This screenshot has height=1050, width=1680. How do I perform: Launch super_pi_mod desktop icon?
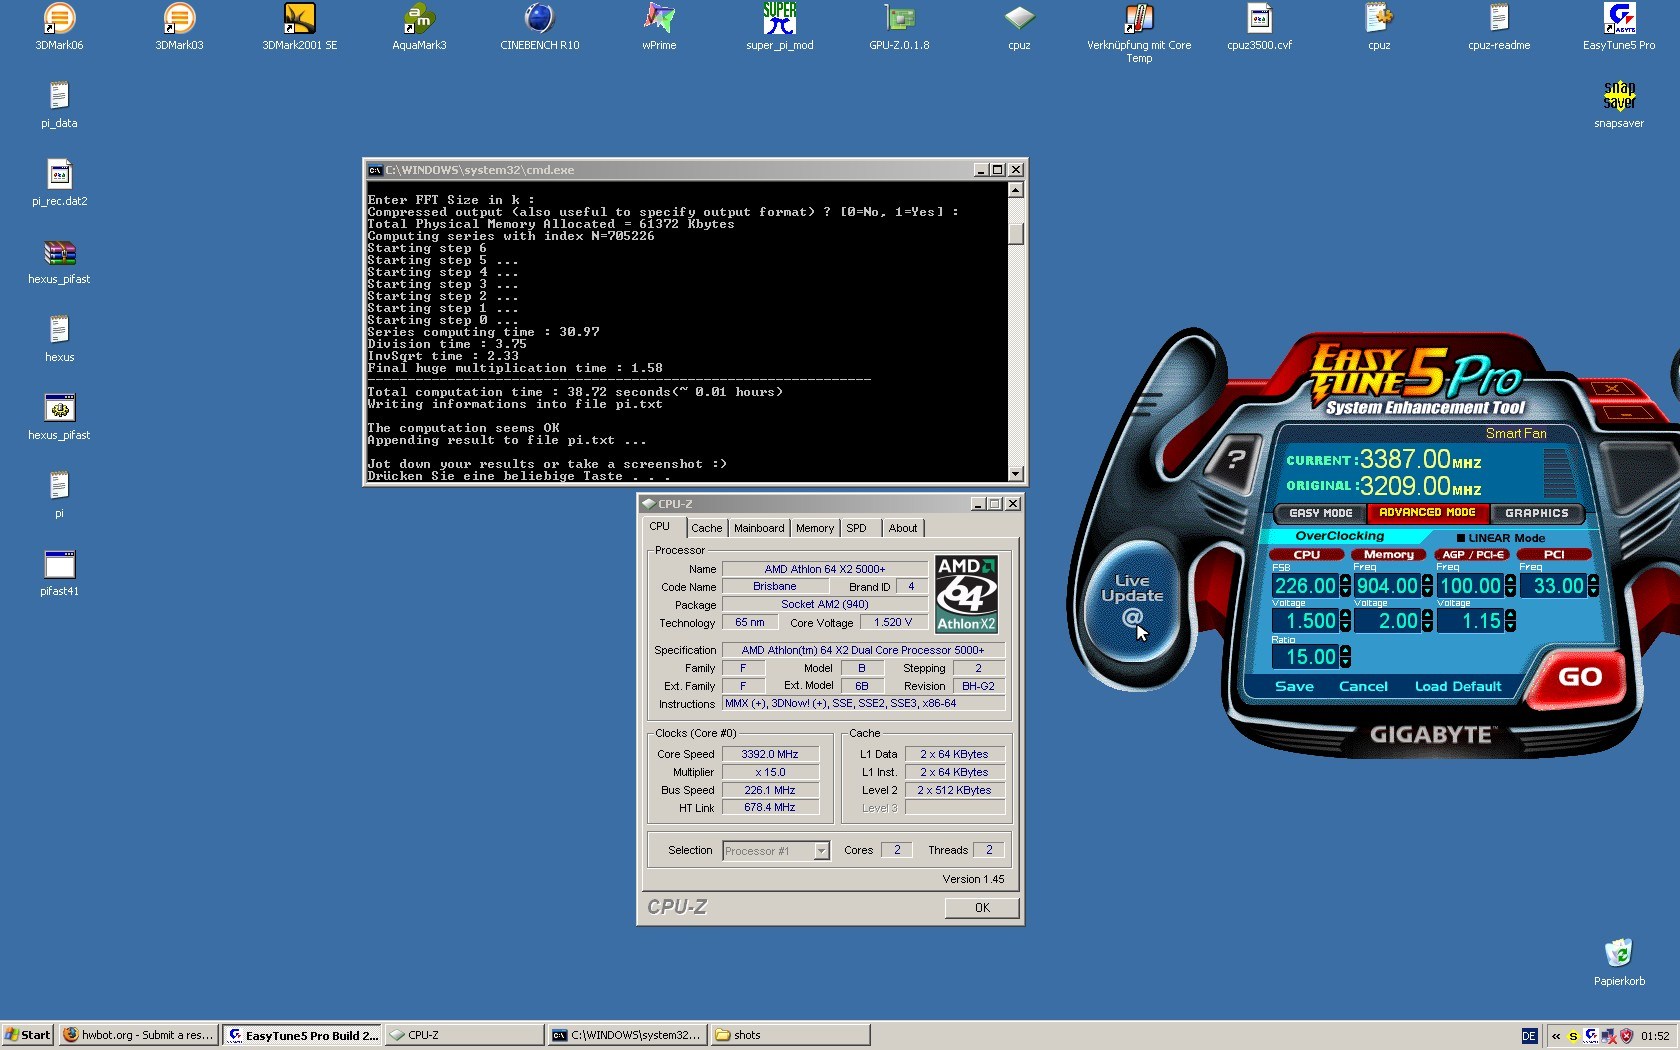click(x=779, y=27)
